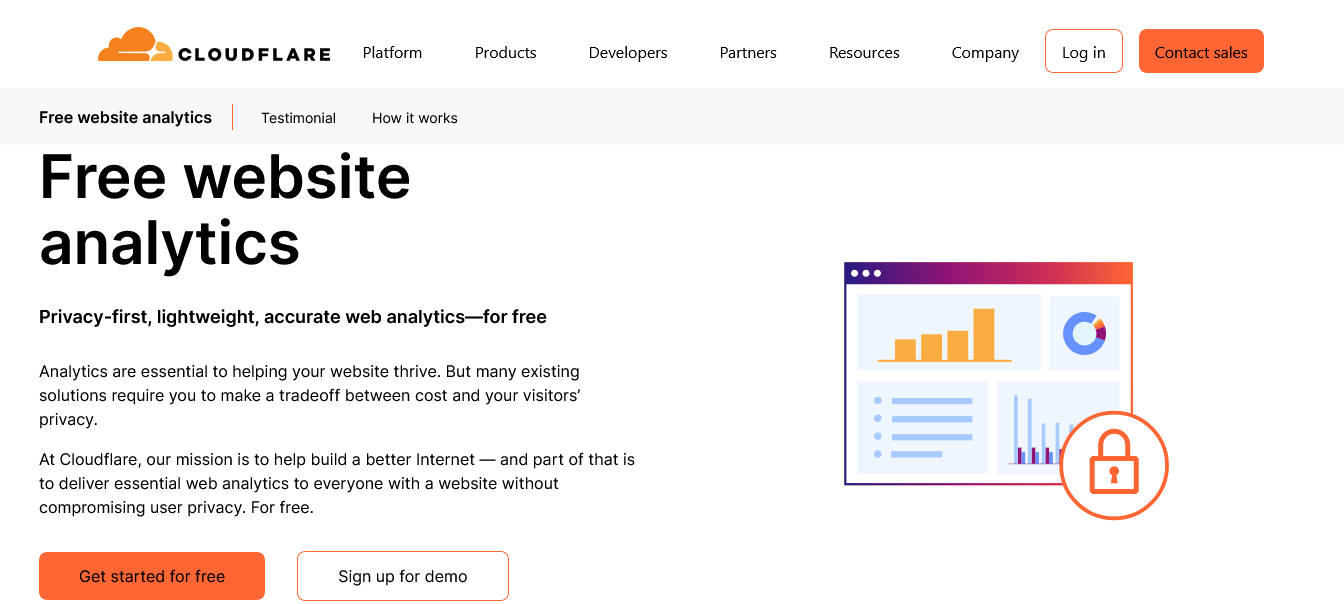Open the Company menu
Image resolution: width=1344 pixels, height=604 pixels.
click(x=985, y=53)
